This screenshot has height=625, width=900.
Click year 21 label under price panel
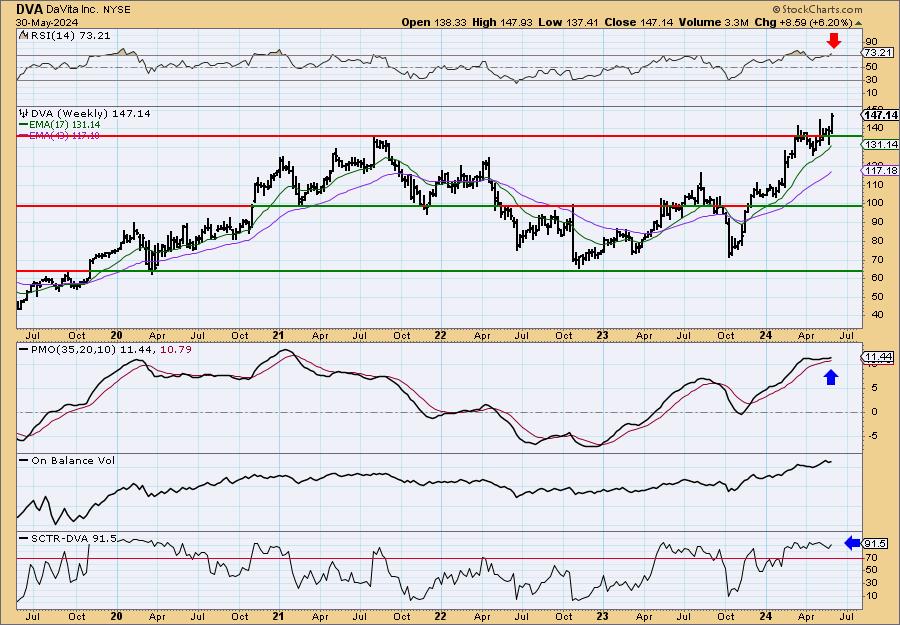(278, 335)
